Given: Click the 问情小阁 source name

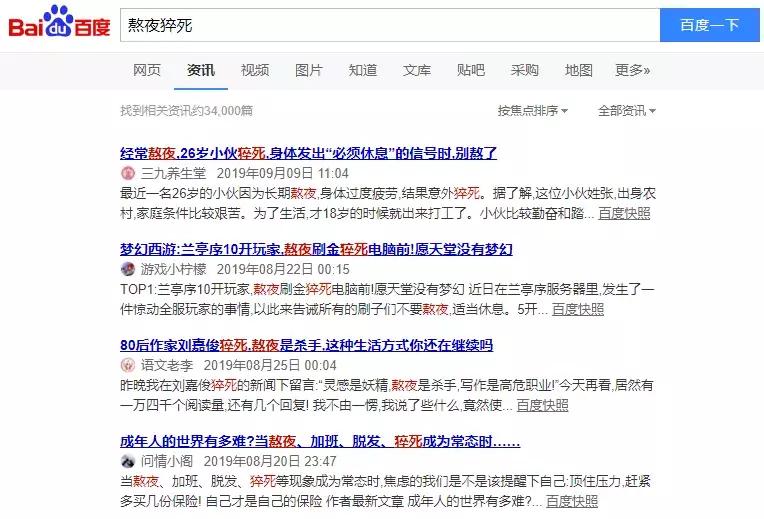Looking at the screenshot, I should point(167,461).
